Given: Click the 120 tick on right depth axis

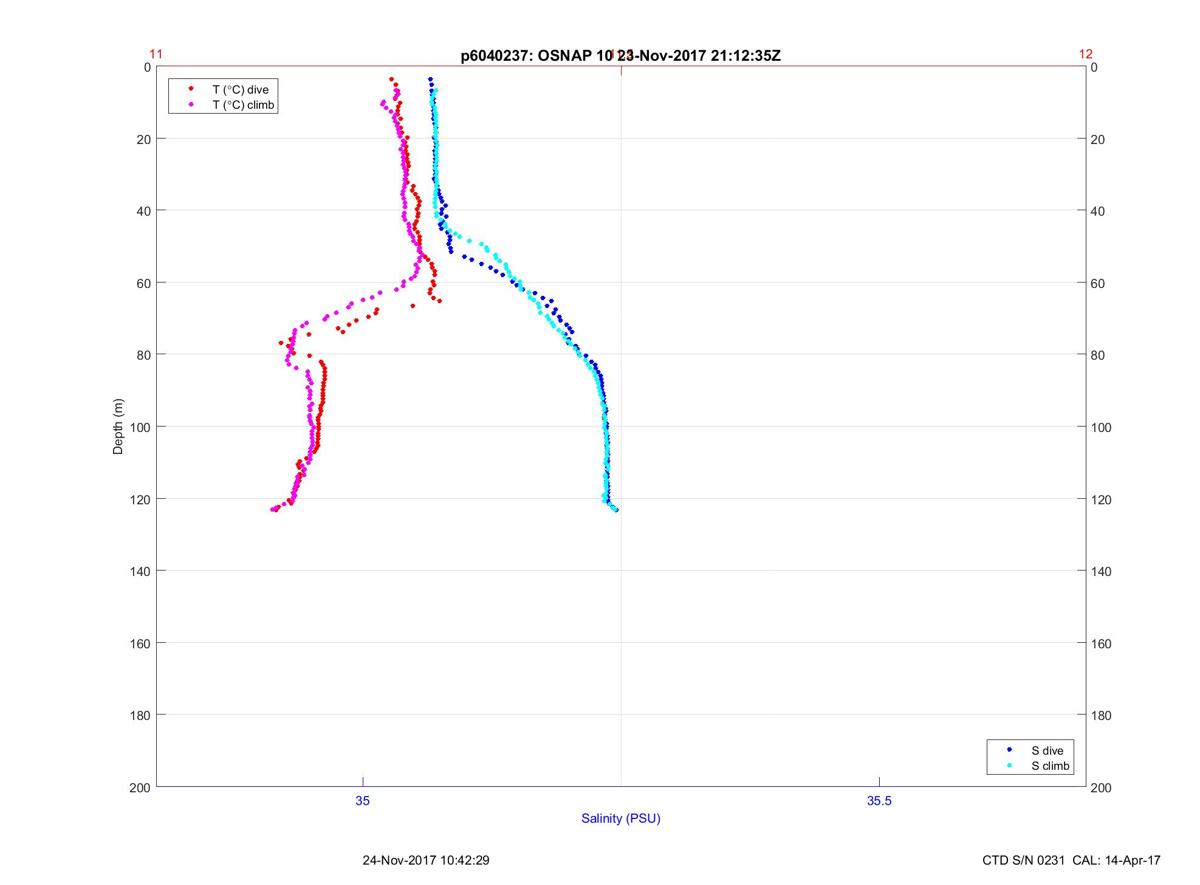Looking at the screenshot, I should (x=1100, y=499).
